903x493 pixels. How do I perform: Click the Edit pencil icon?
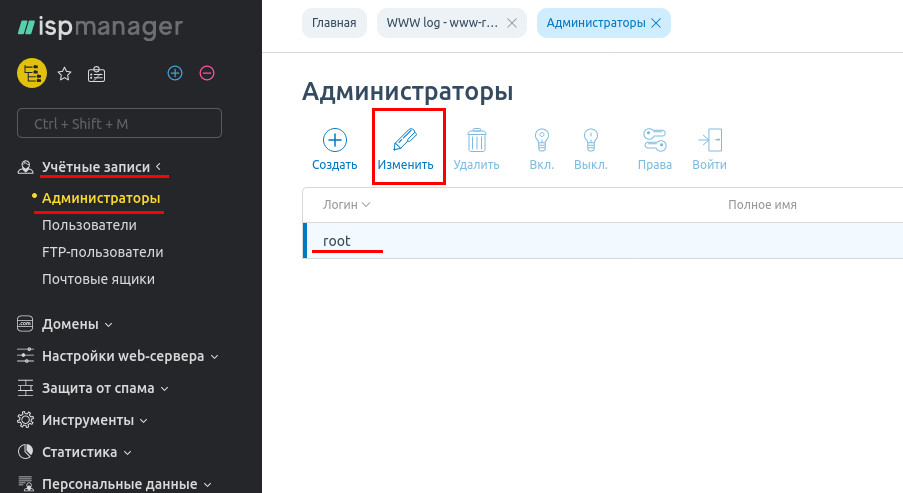tap(405, 140)
